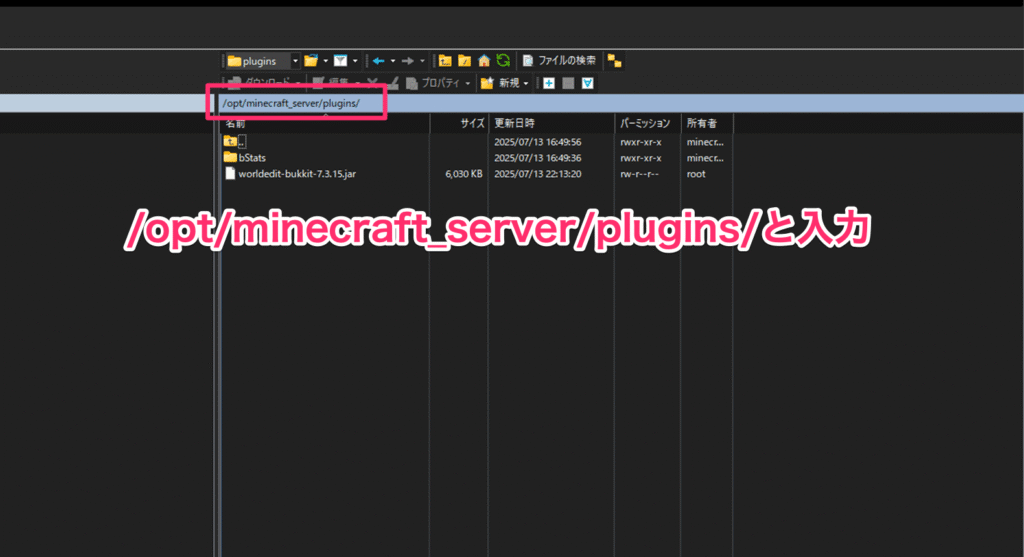Open the plugins directory combo box
The image size is (1024, 557).
pos(263,61)
